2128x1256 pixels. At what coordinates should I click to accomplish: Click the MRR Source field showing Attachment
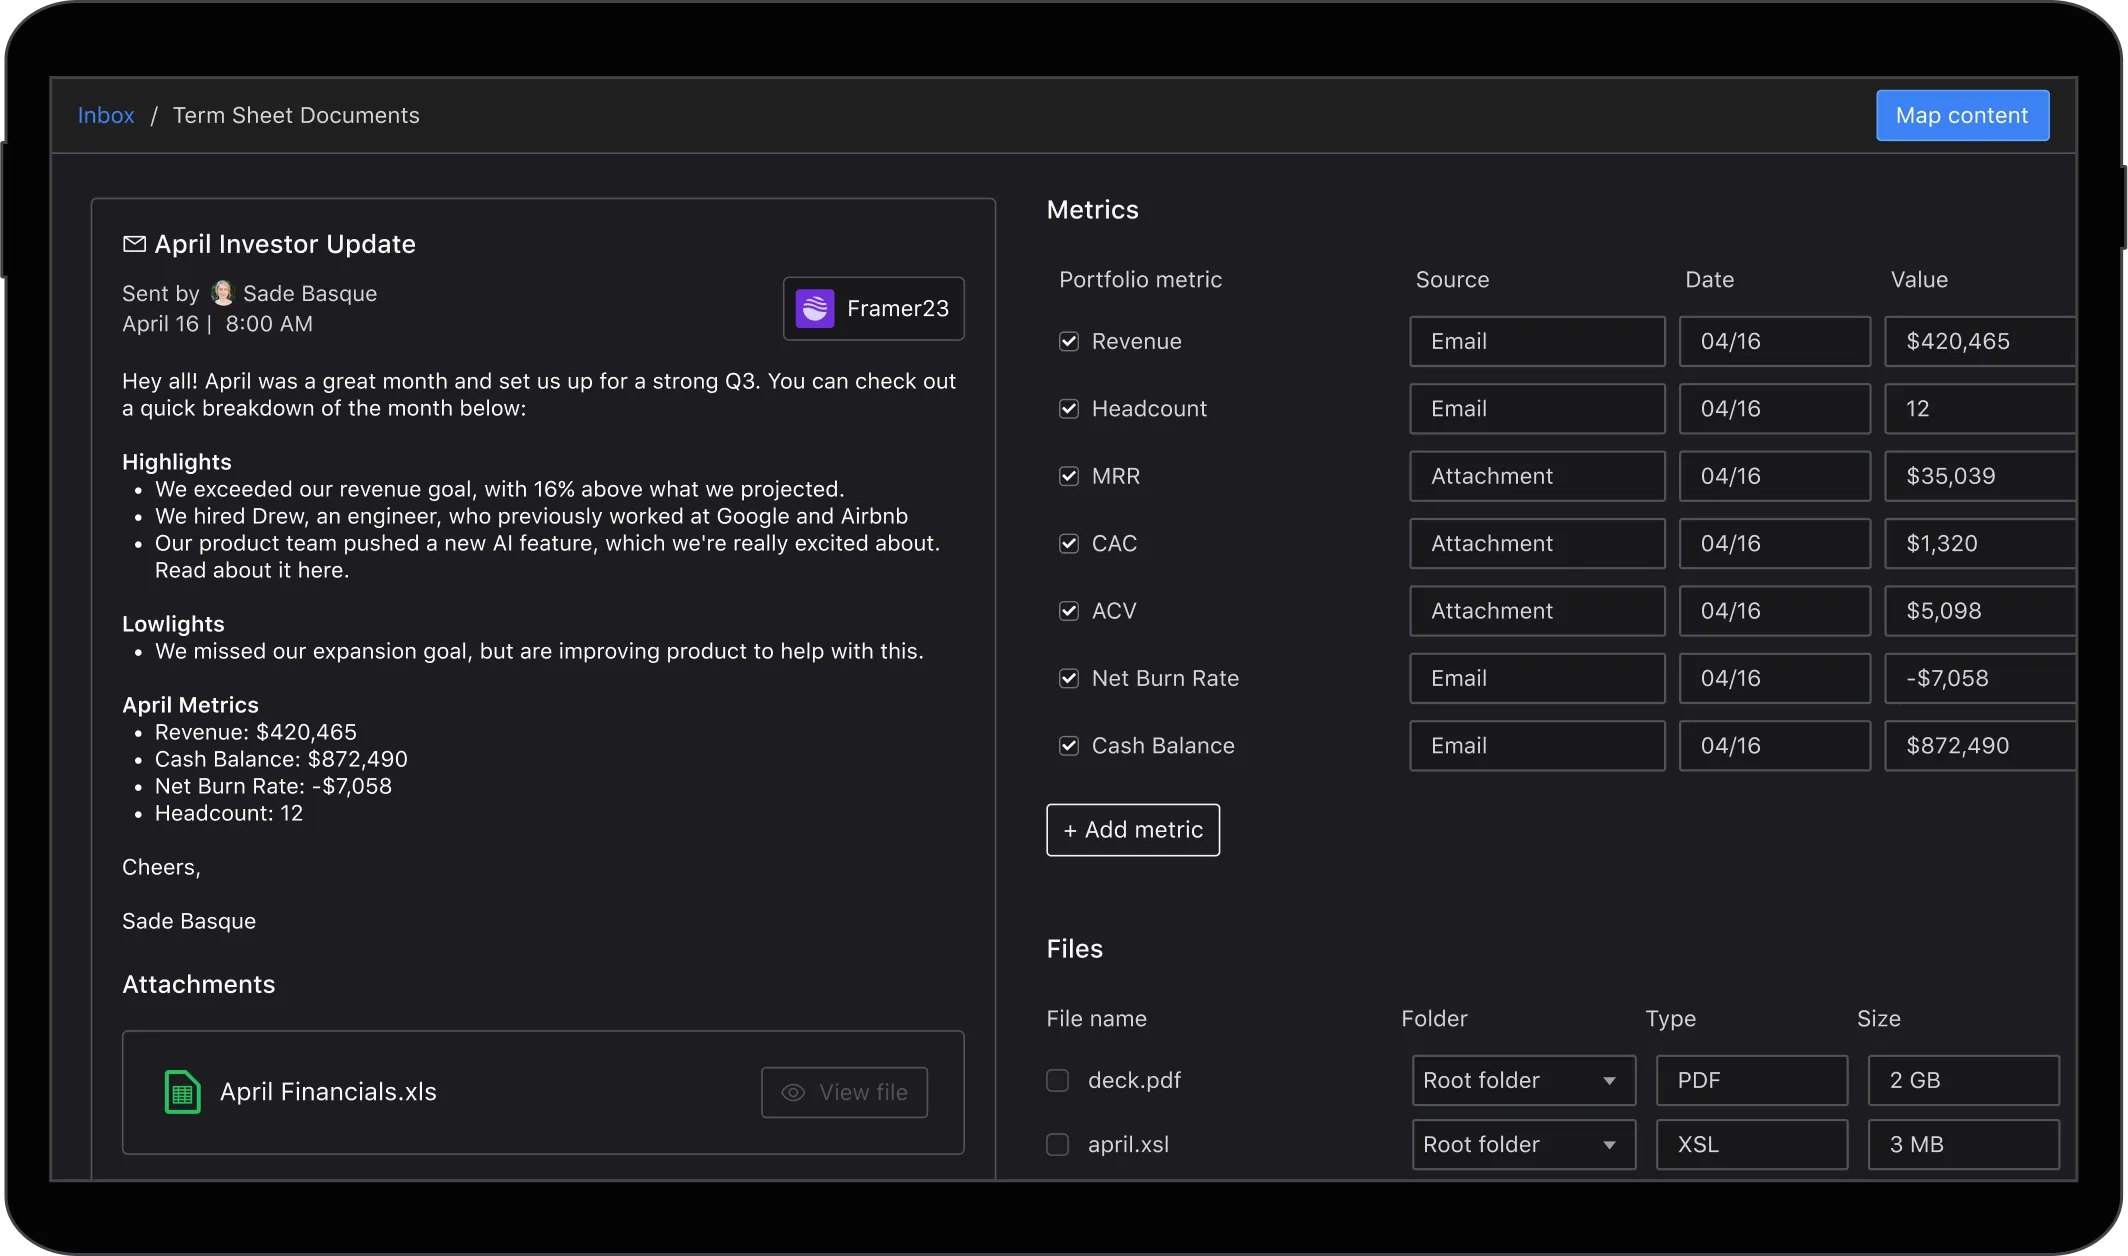(1537, 476)
